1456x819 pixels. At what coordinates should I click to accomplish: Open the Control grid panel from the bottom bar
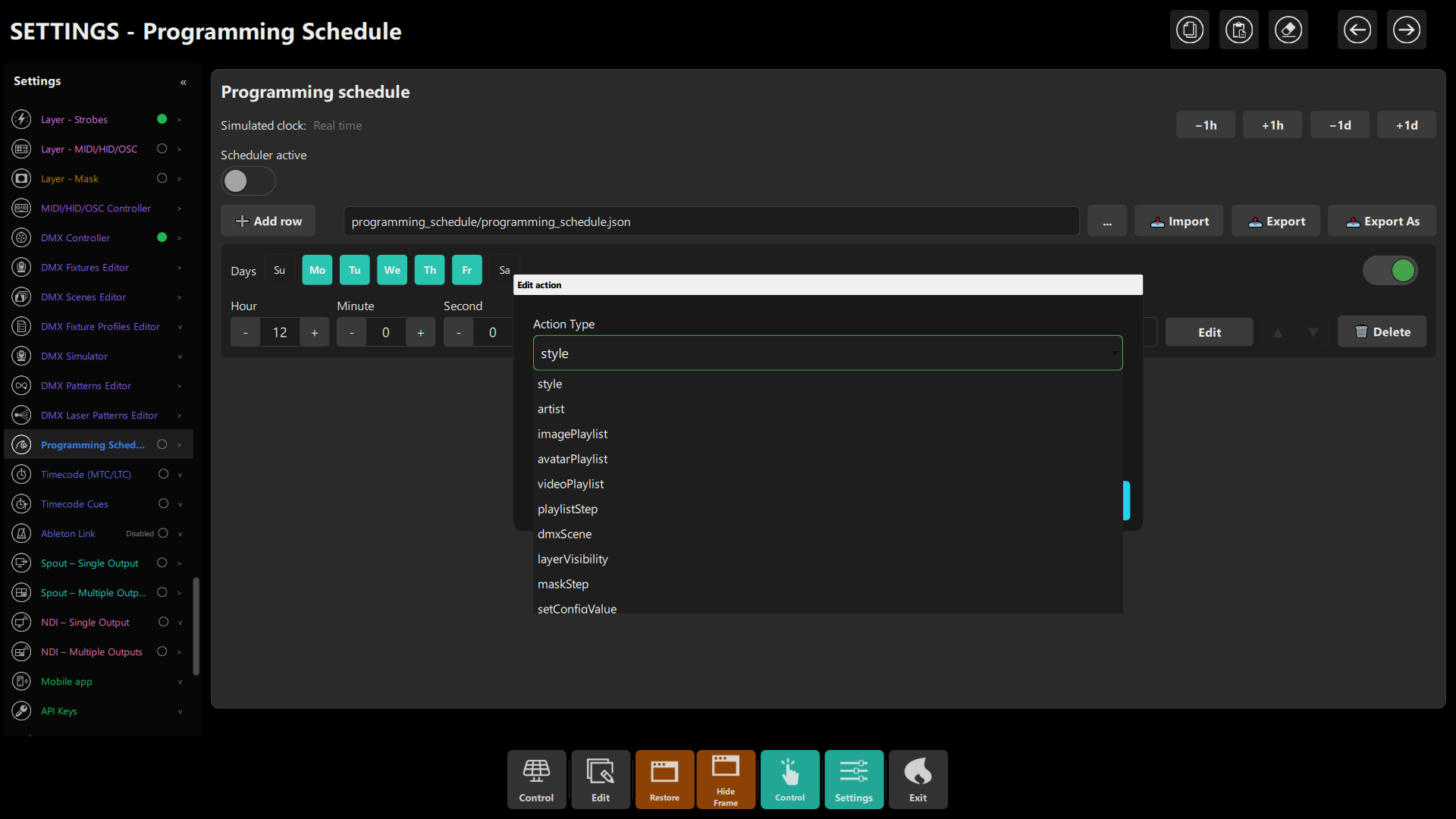(536, 779)
